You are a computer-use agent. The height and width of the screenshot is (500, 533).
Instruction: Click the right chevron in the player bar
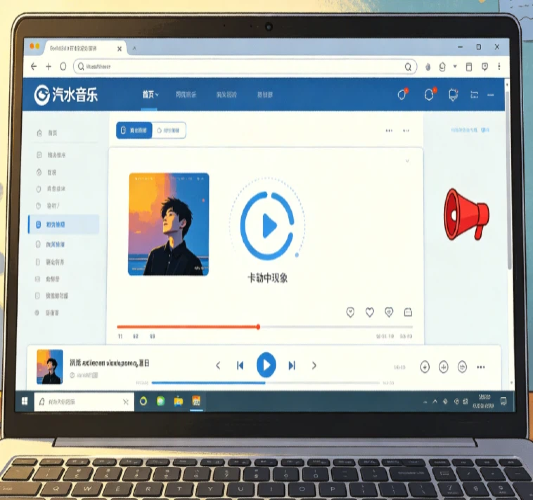click(x=314, y=366)
